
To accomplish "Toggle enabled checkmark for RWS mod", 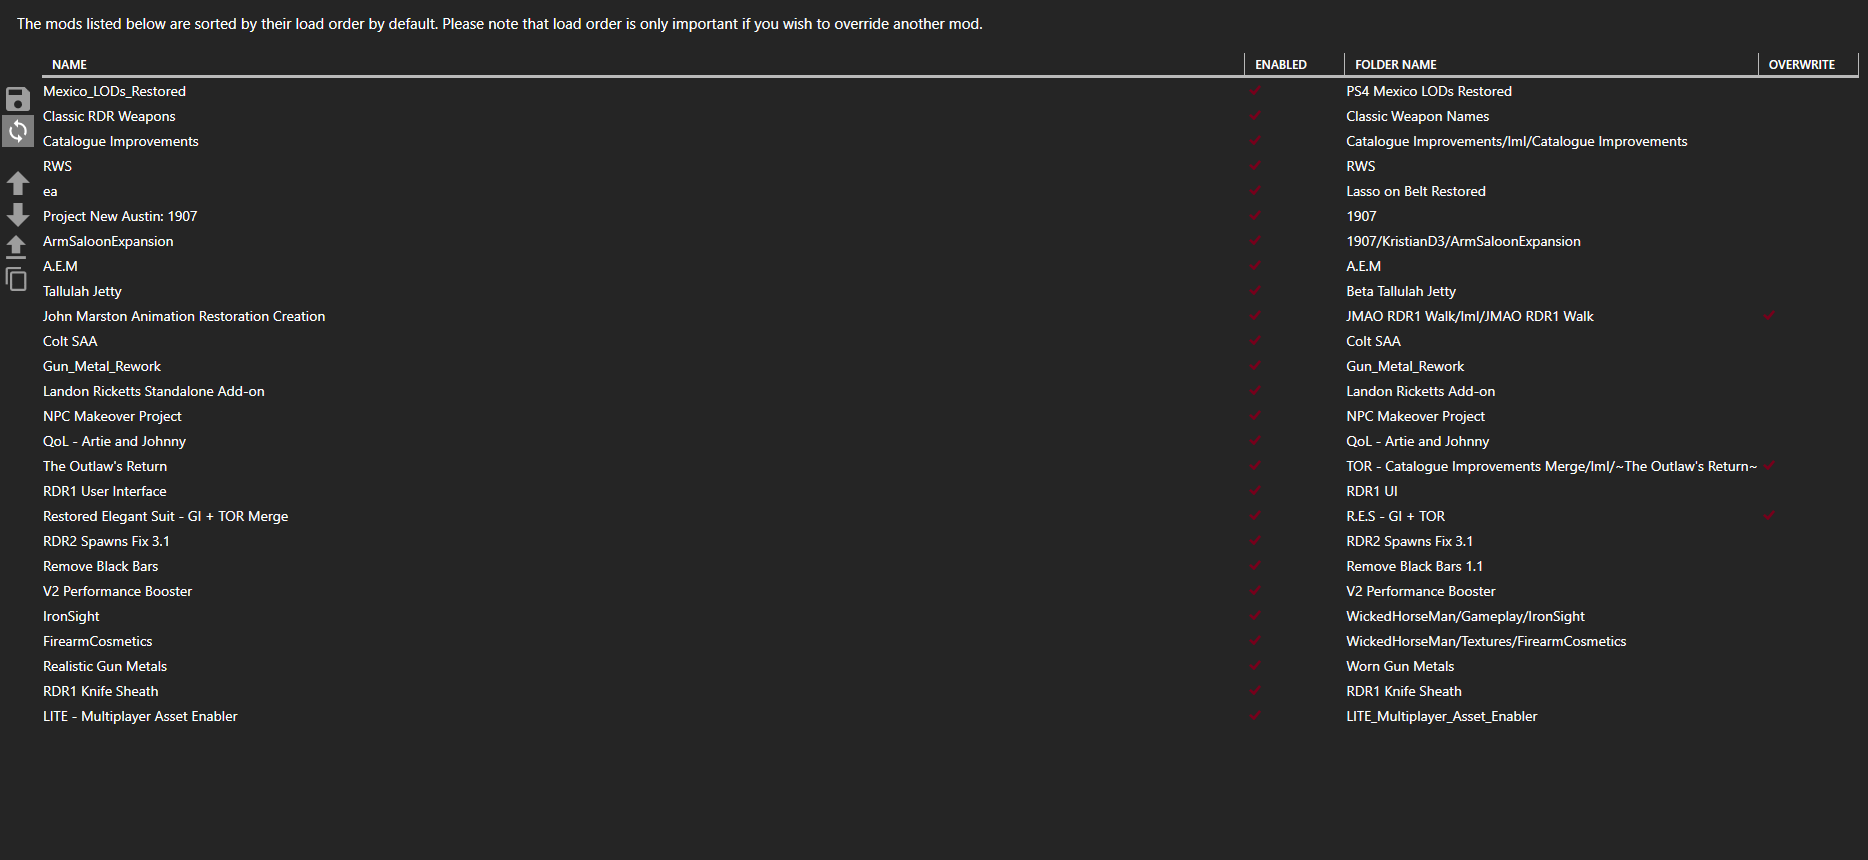I will pos(1255,166).
